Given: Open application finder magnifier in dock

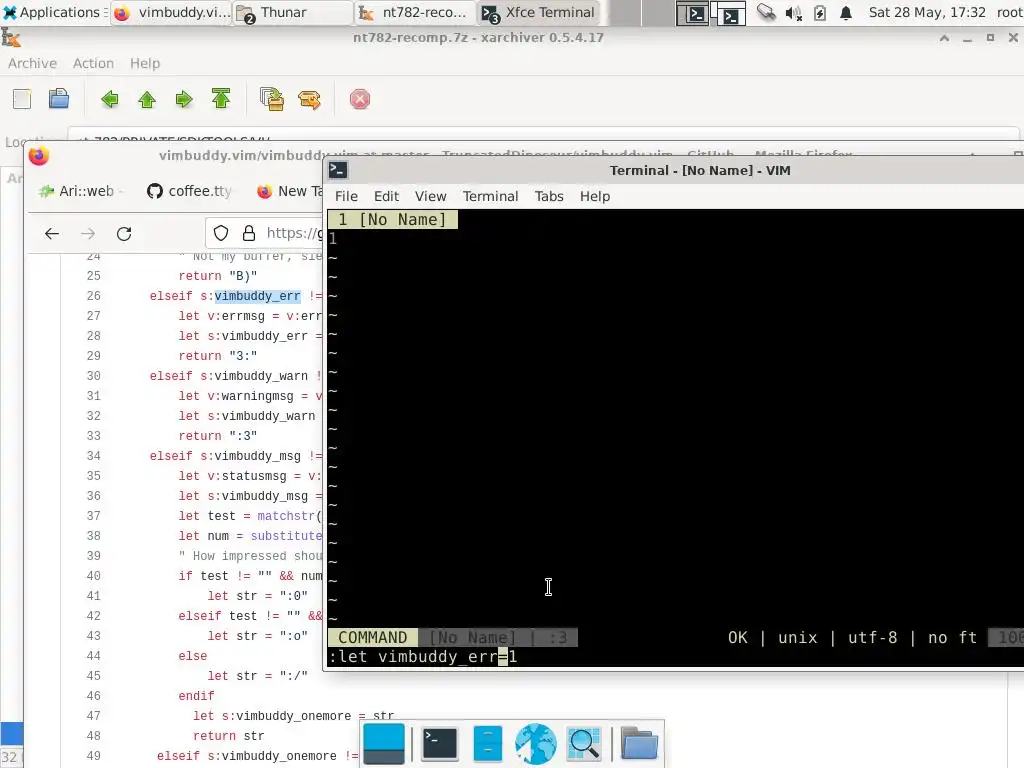Looking at the screenshot, I should click(x=584, y=744).
